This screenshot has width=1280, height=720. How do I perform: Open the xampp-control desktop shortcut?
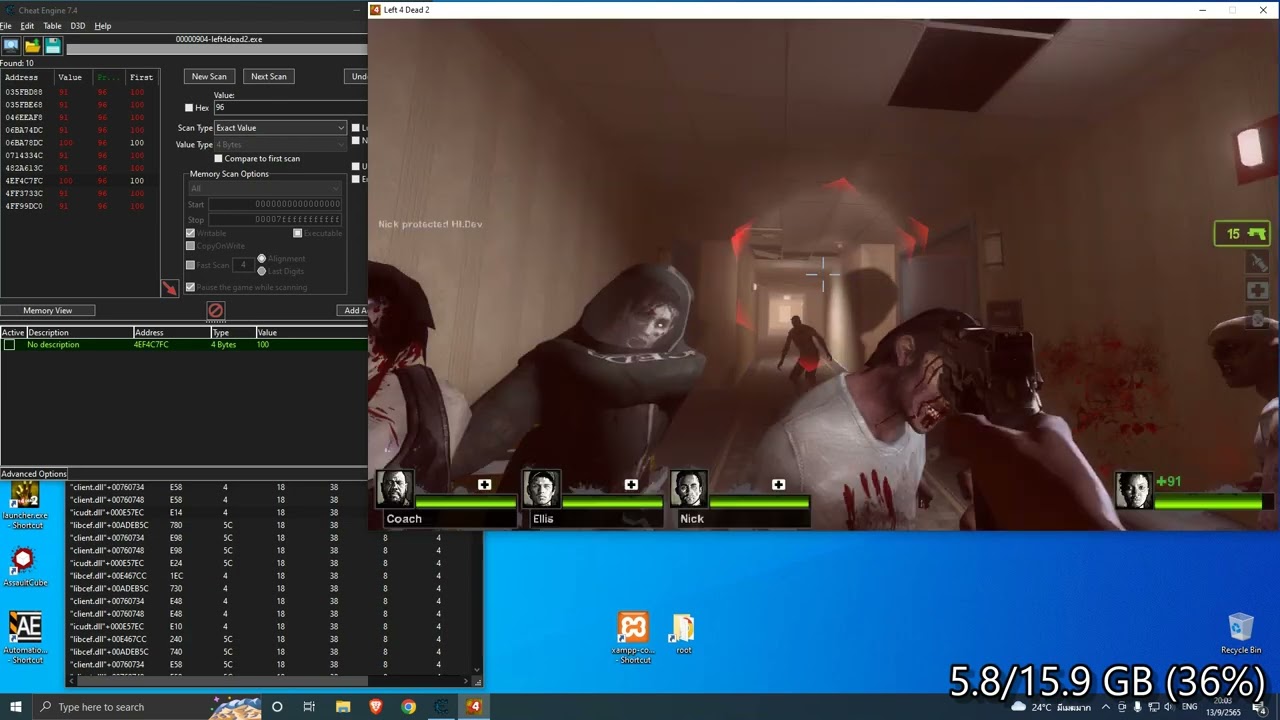(x=633, y=638)
